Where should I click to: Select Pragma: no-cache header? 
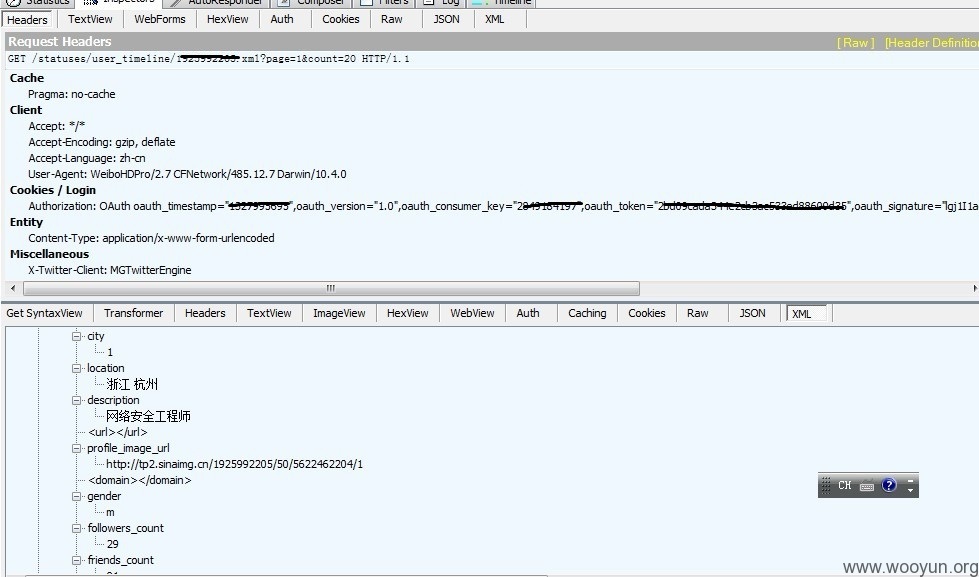(72, 94)
